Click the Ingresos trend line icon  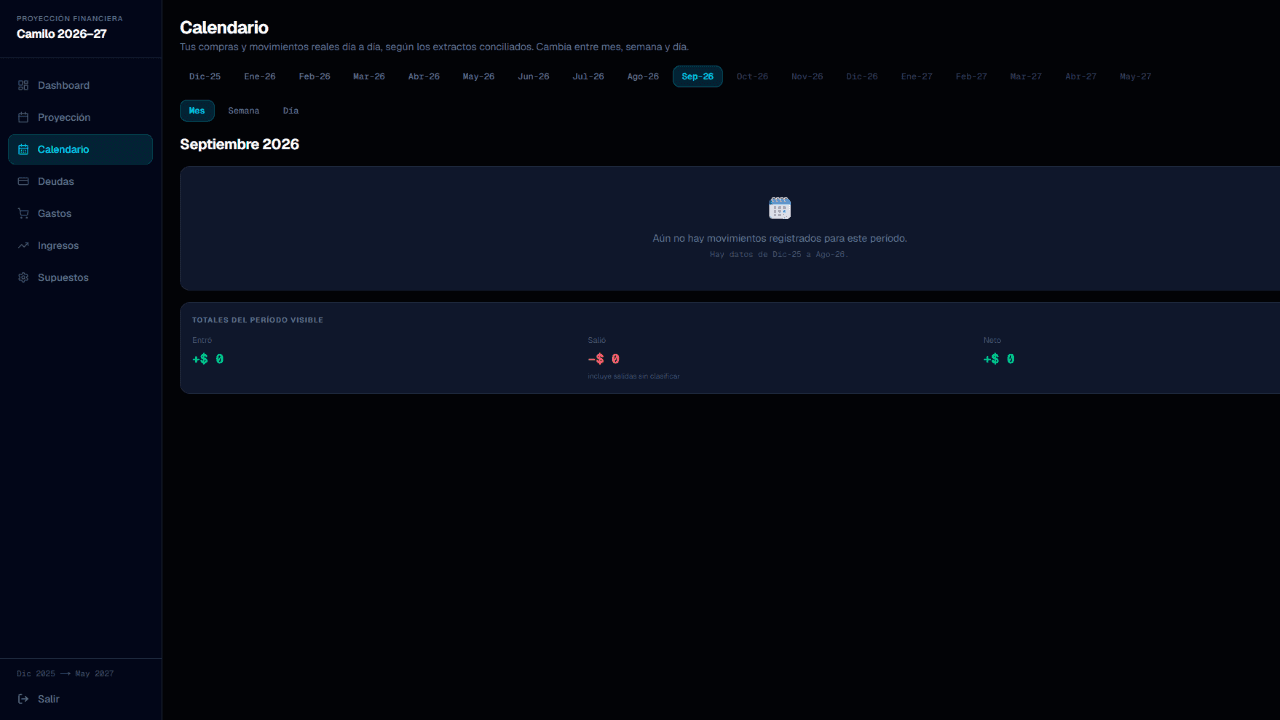click(x=23, y=245)
